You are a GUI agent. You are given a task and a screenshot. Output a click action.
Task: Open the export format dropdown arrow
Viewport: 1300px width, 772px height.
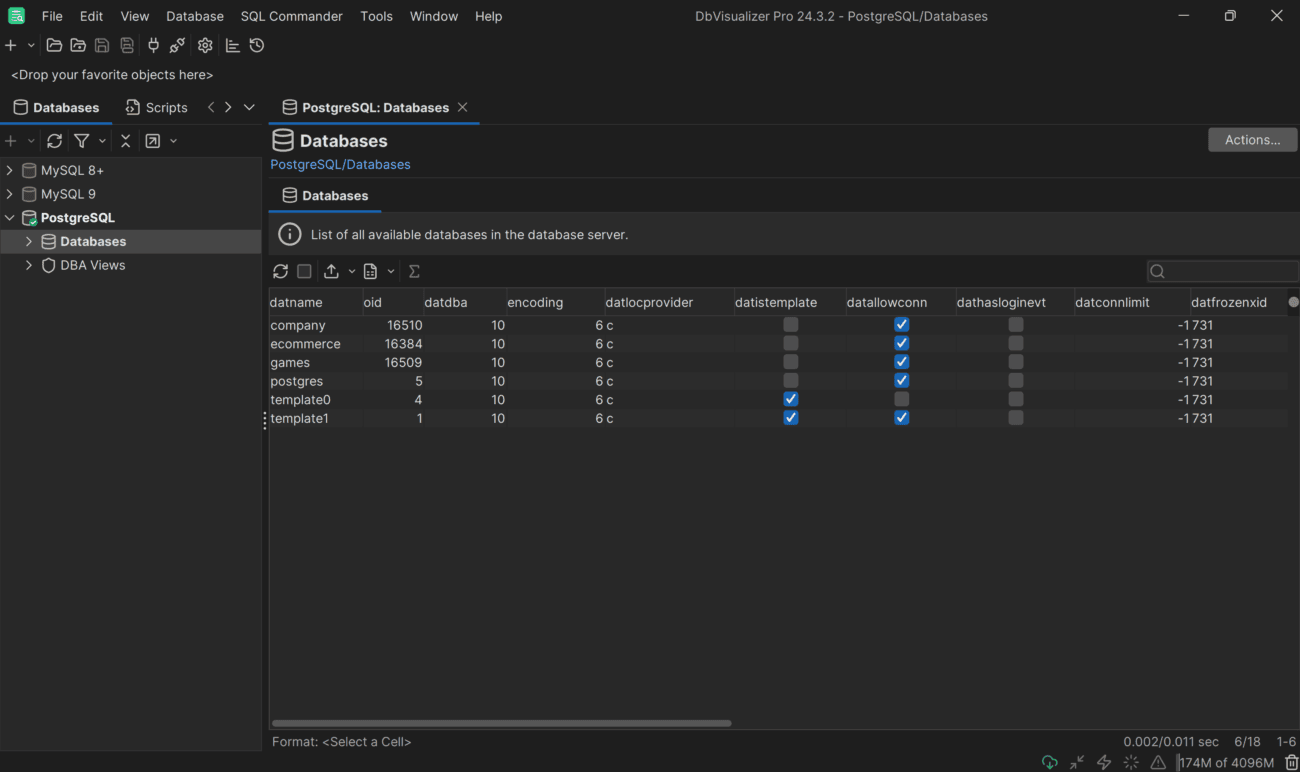(x=351, y=271)
